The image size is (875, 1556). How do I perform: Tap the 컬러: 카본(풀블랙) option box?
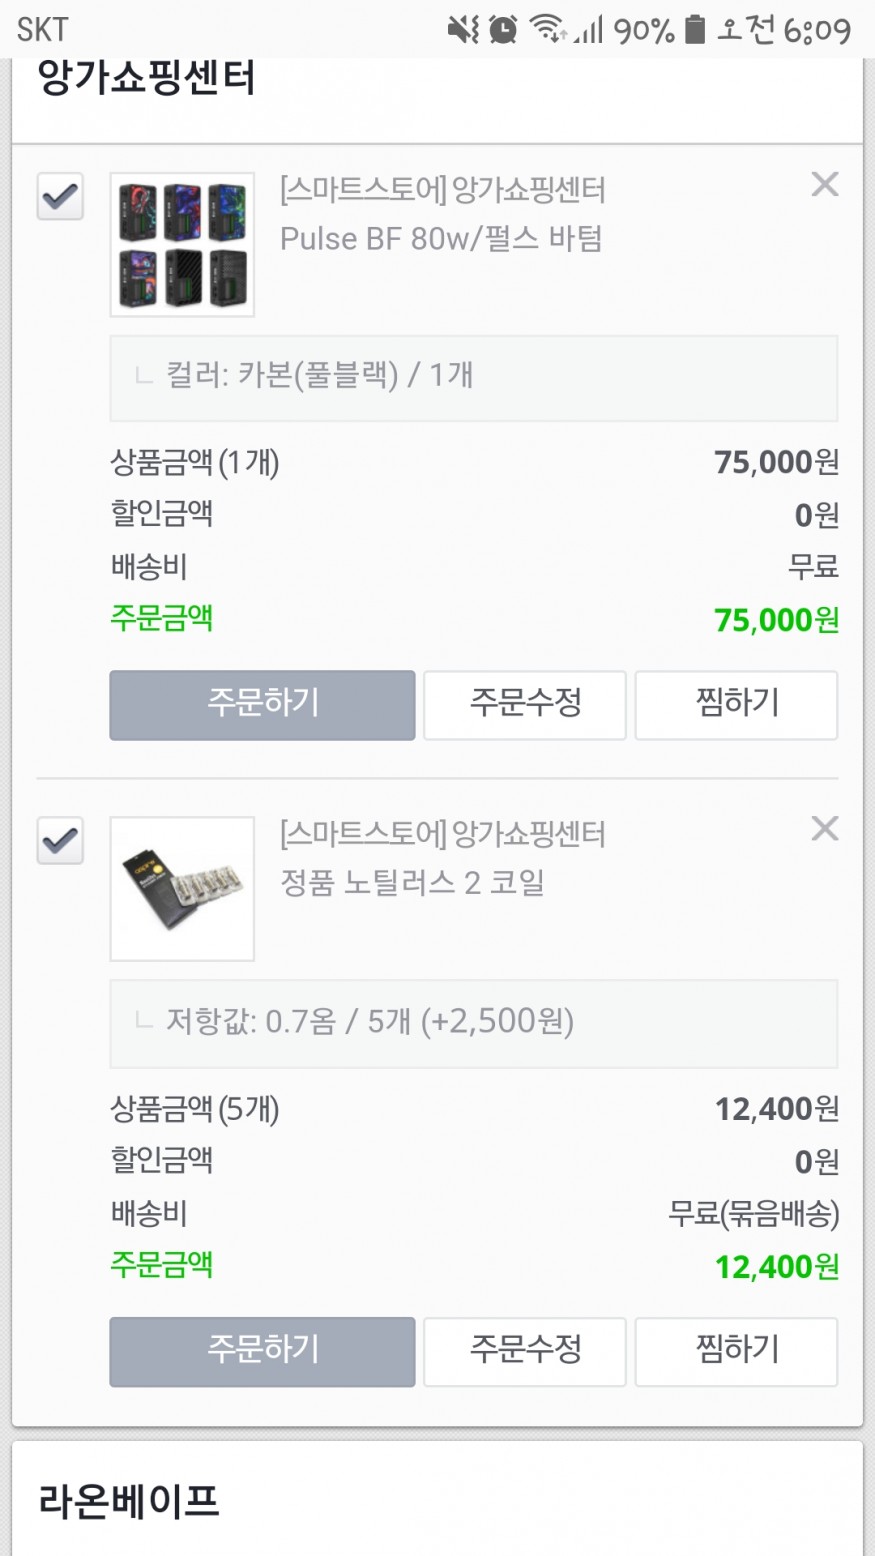click(x=473, y=377)
